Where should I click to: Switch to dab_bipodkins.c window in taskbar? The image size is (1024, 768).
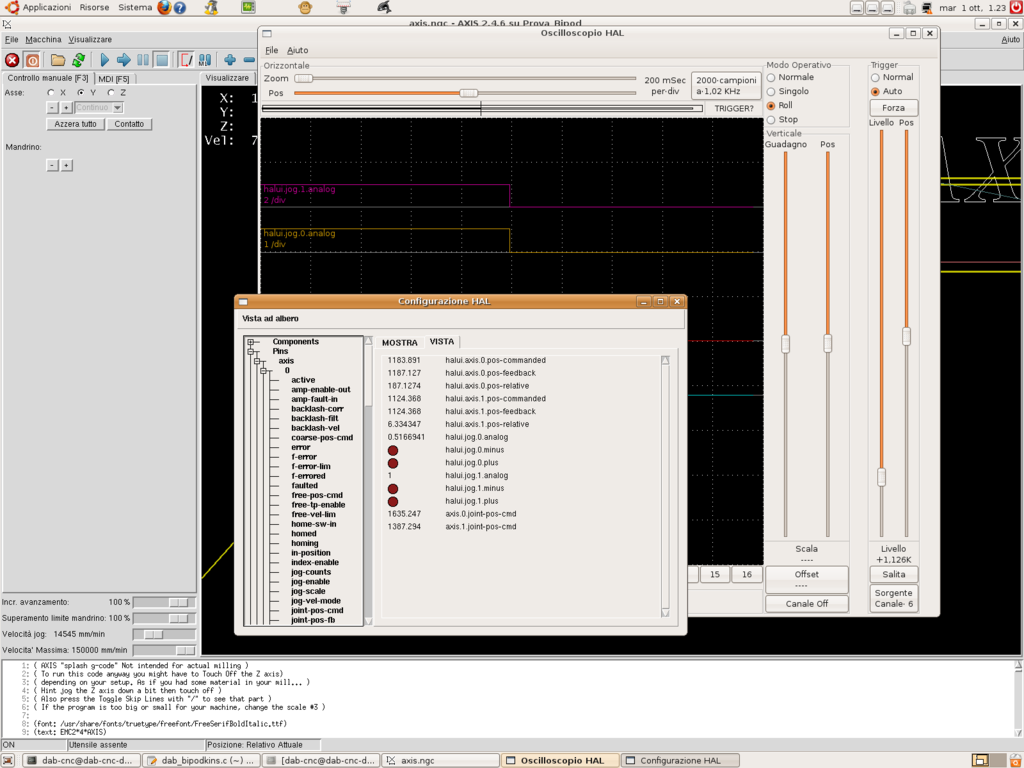tap(200, 761)
